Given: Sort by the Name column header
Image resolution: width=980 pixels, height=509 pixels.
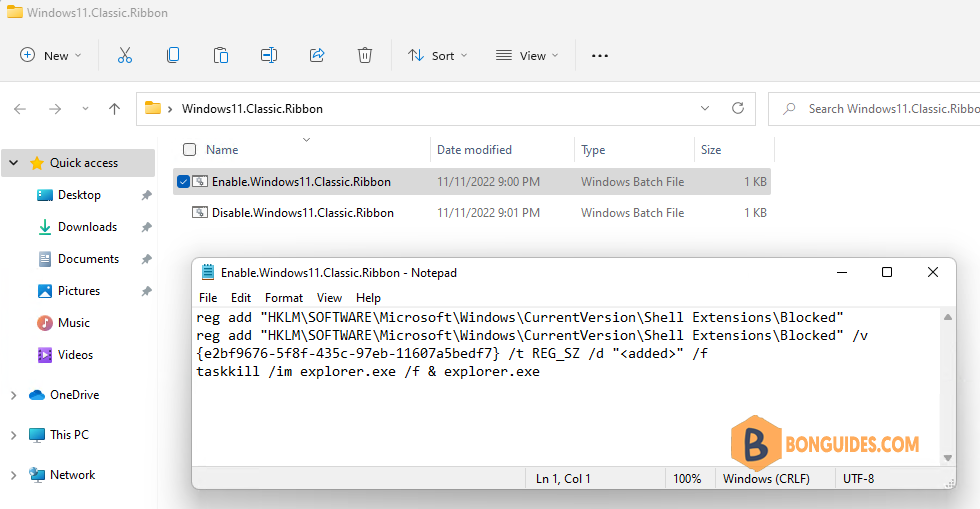Looking at the screenshot, I should point(222,149).
